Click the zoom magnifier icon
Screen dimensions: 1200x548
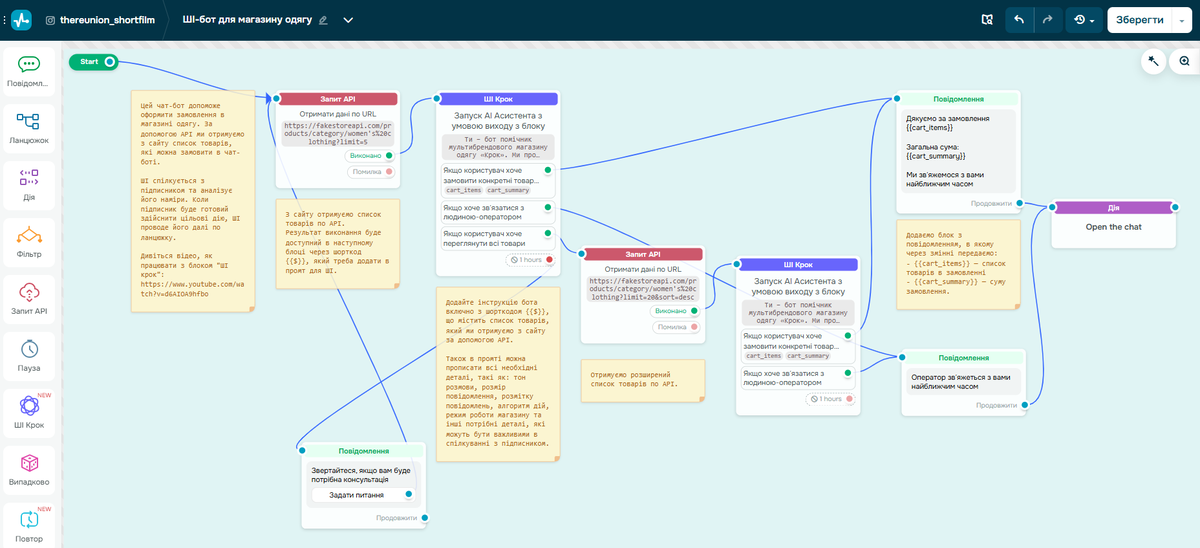pyautogui.click(x=1184, y=61)
